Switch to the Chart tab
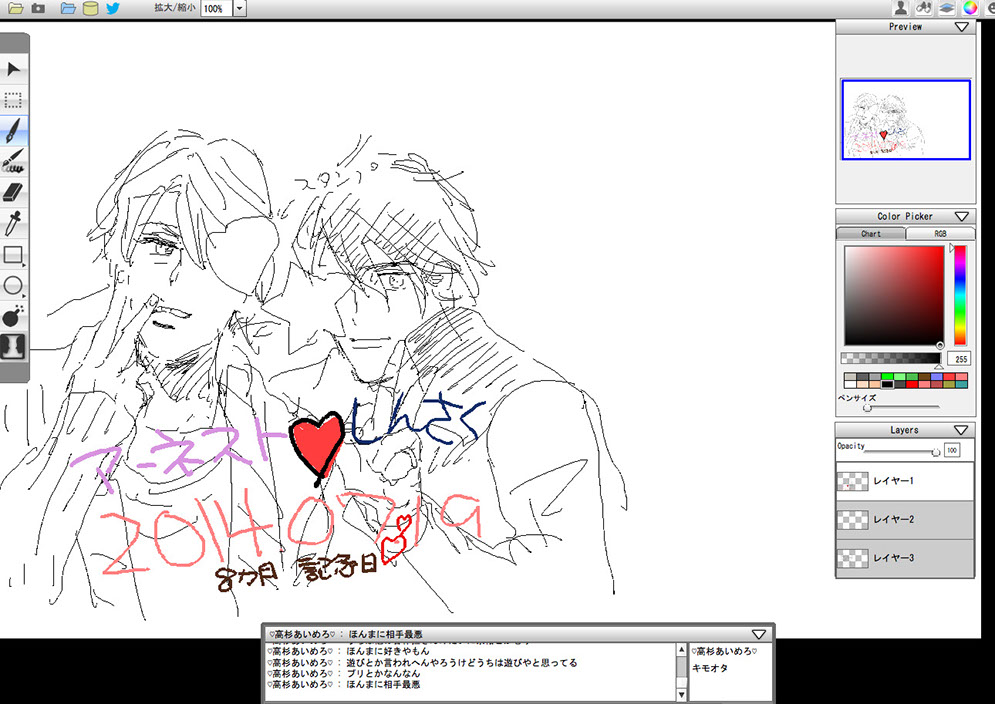This screenshot has height=704, width=995. pyautogui.click(x=871, y=234)
